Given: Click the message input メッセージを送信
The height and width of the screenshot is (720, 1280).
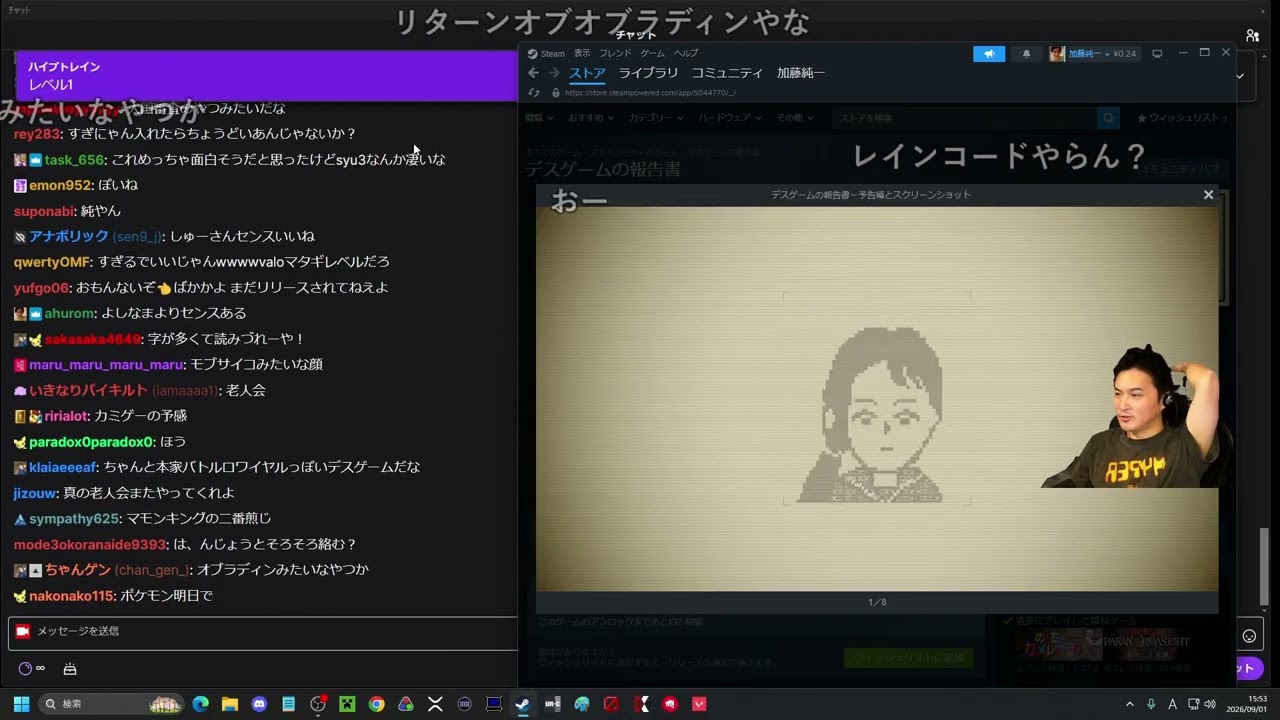Looking at the screenshot, I should [262, 632].
